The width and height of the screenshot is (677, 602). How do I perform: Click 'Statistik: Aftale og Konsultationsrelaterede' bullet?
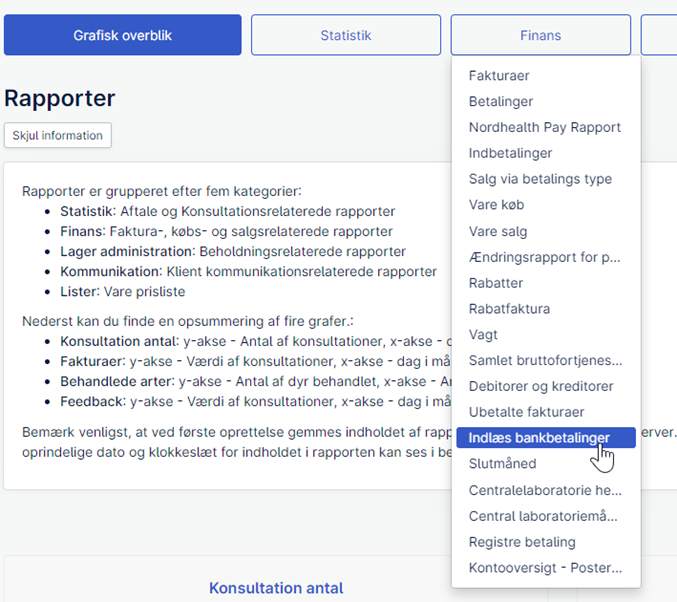click(228, 212)
